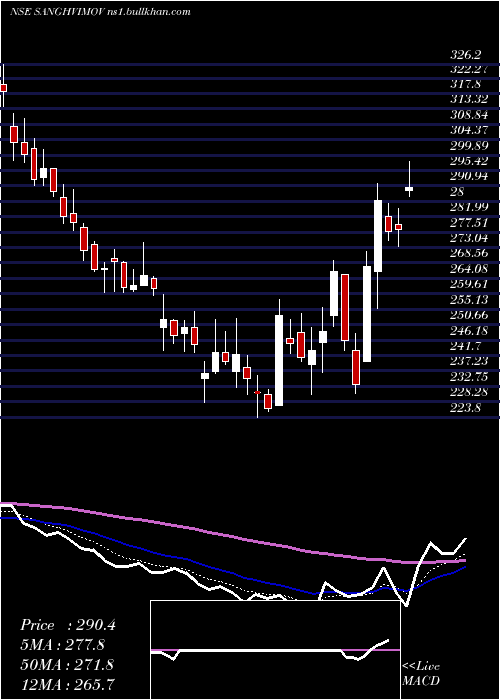Viewport: 500px width, 700px height.
Task: Click the Price : 290.4 readout
Action: click(67, 625)
